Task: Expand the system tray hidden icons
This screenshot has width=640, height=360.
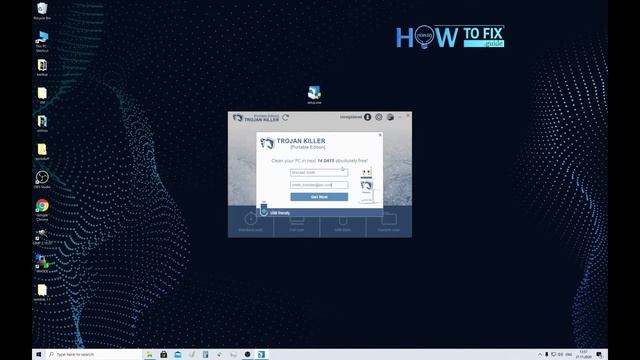Action: pyautogui.click(x=540, y=354)
